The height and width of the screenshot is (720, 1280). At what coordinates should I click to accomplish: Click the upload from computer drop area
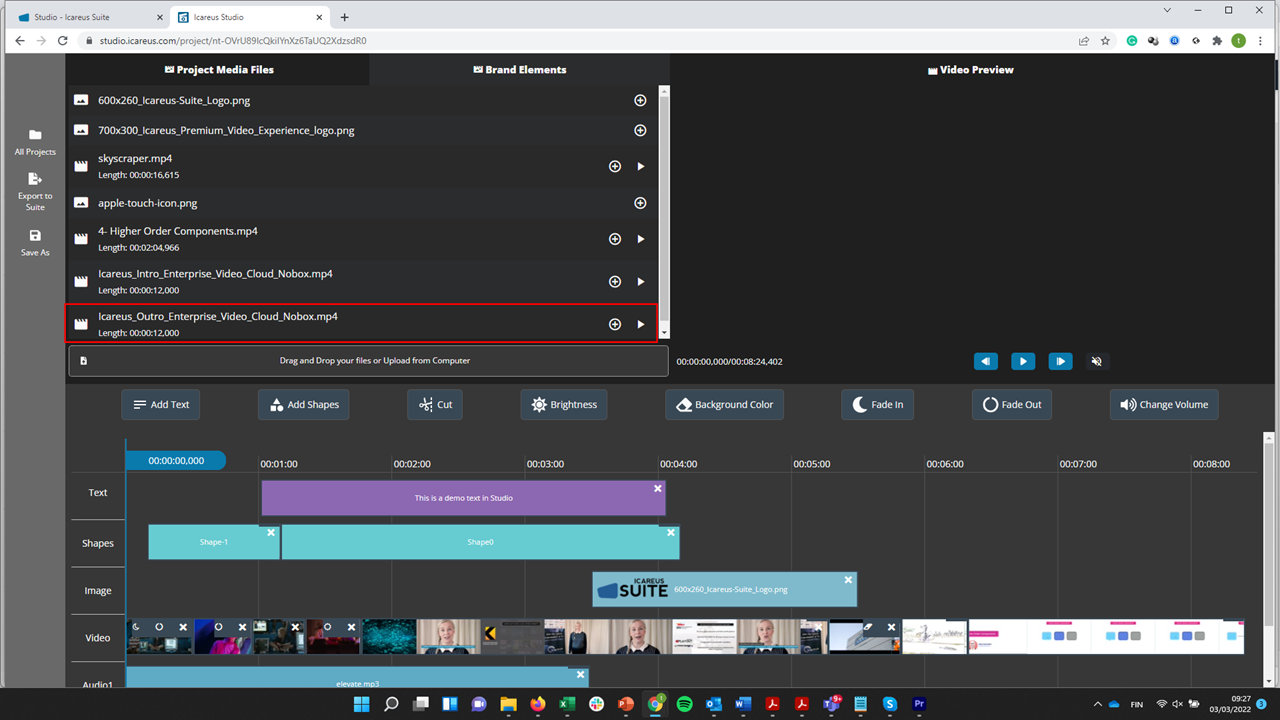tap(368, 361)
